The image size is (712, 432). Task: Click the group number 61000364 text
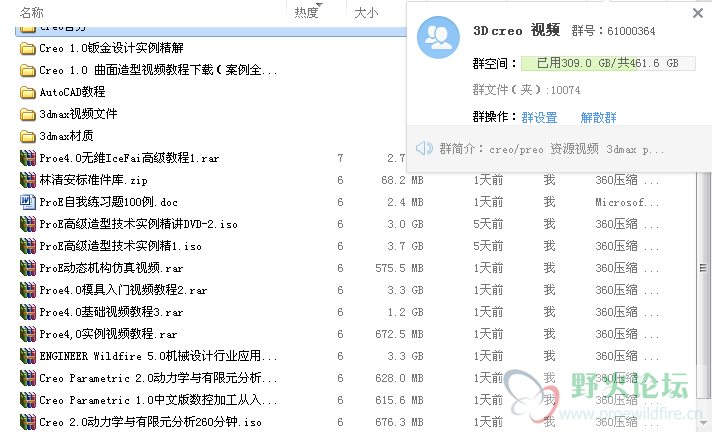tap(631, 31)
